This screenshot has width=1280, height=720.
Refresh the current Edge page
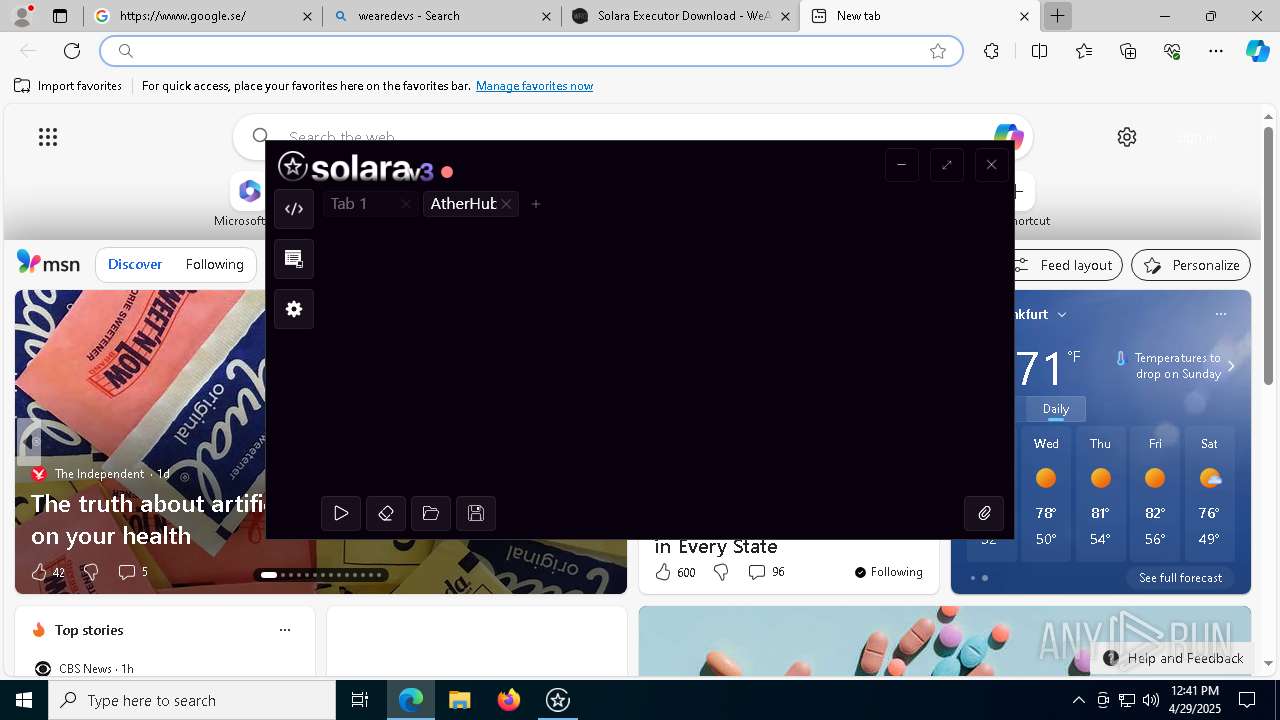tap(72, 51)
